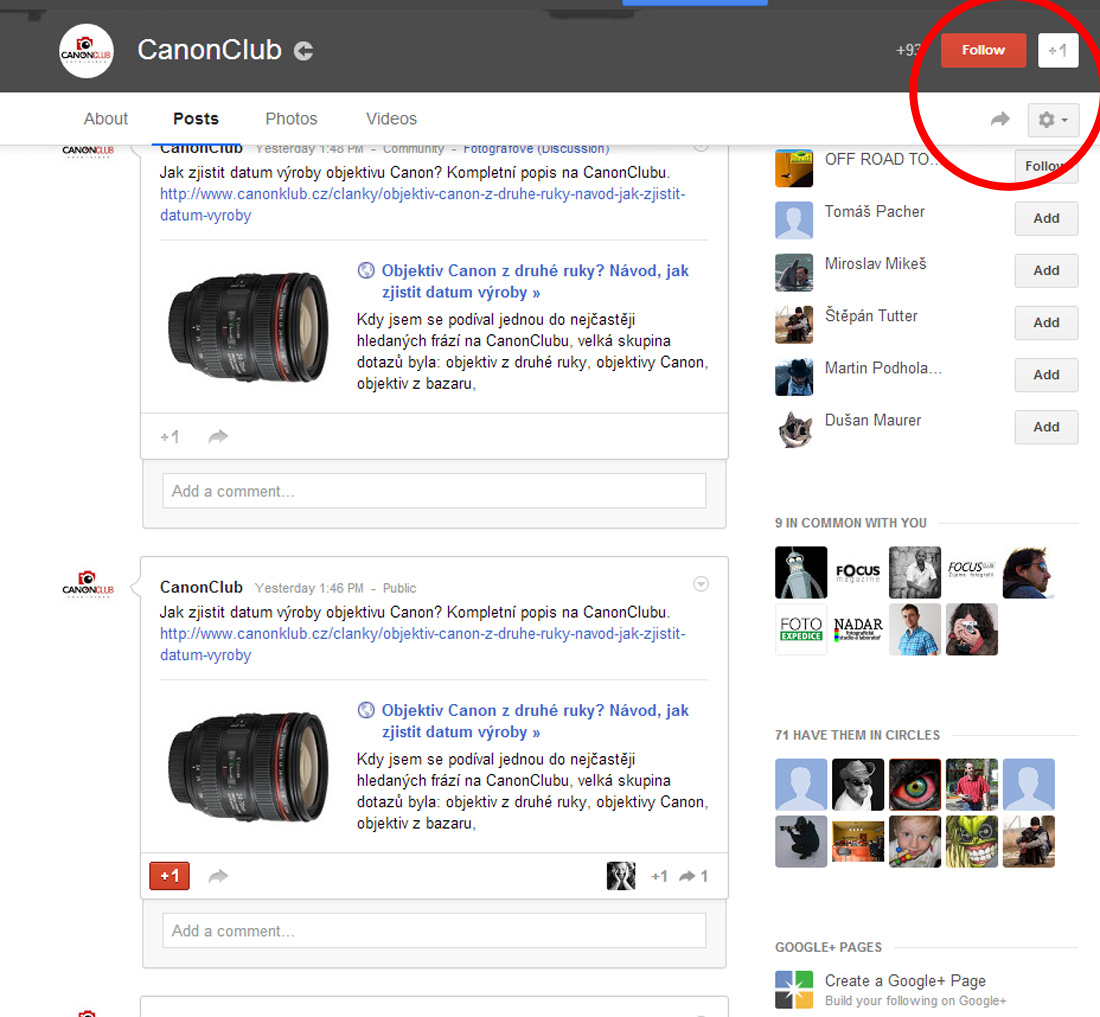Open OFF ROAD TO page avatar

pyautogui.click(x=793, y=168)
